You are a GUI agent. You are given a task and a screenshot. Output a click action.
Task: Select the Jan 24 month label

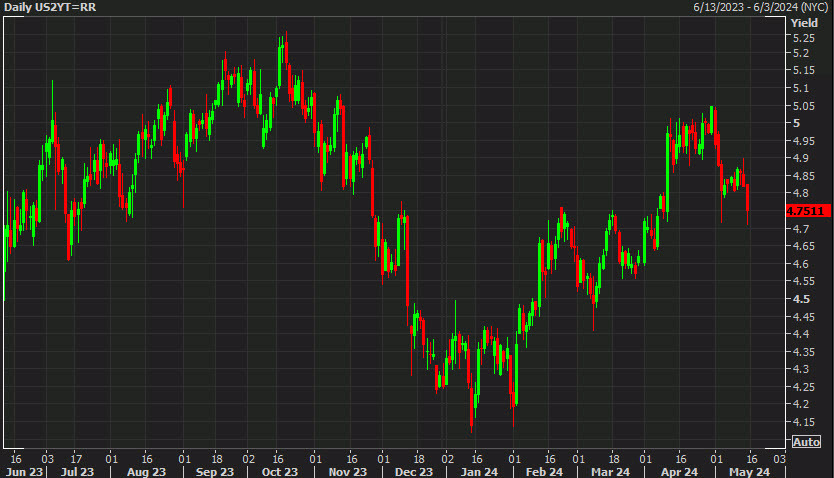click(479, 472)
